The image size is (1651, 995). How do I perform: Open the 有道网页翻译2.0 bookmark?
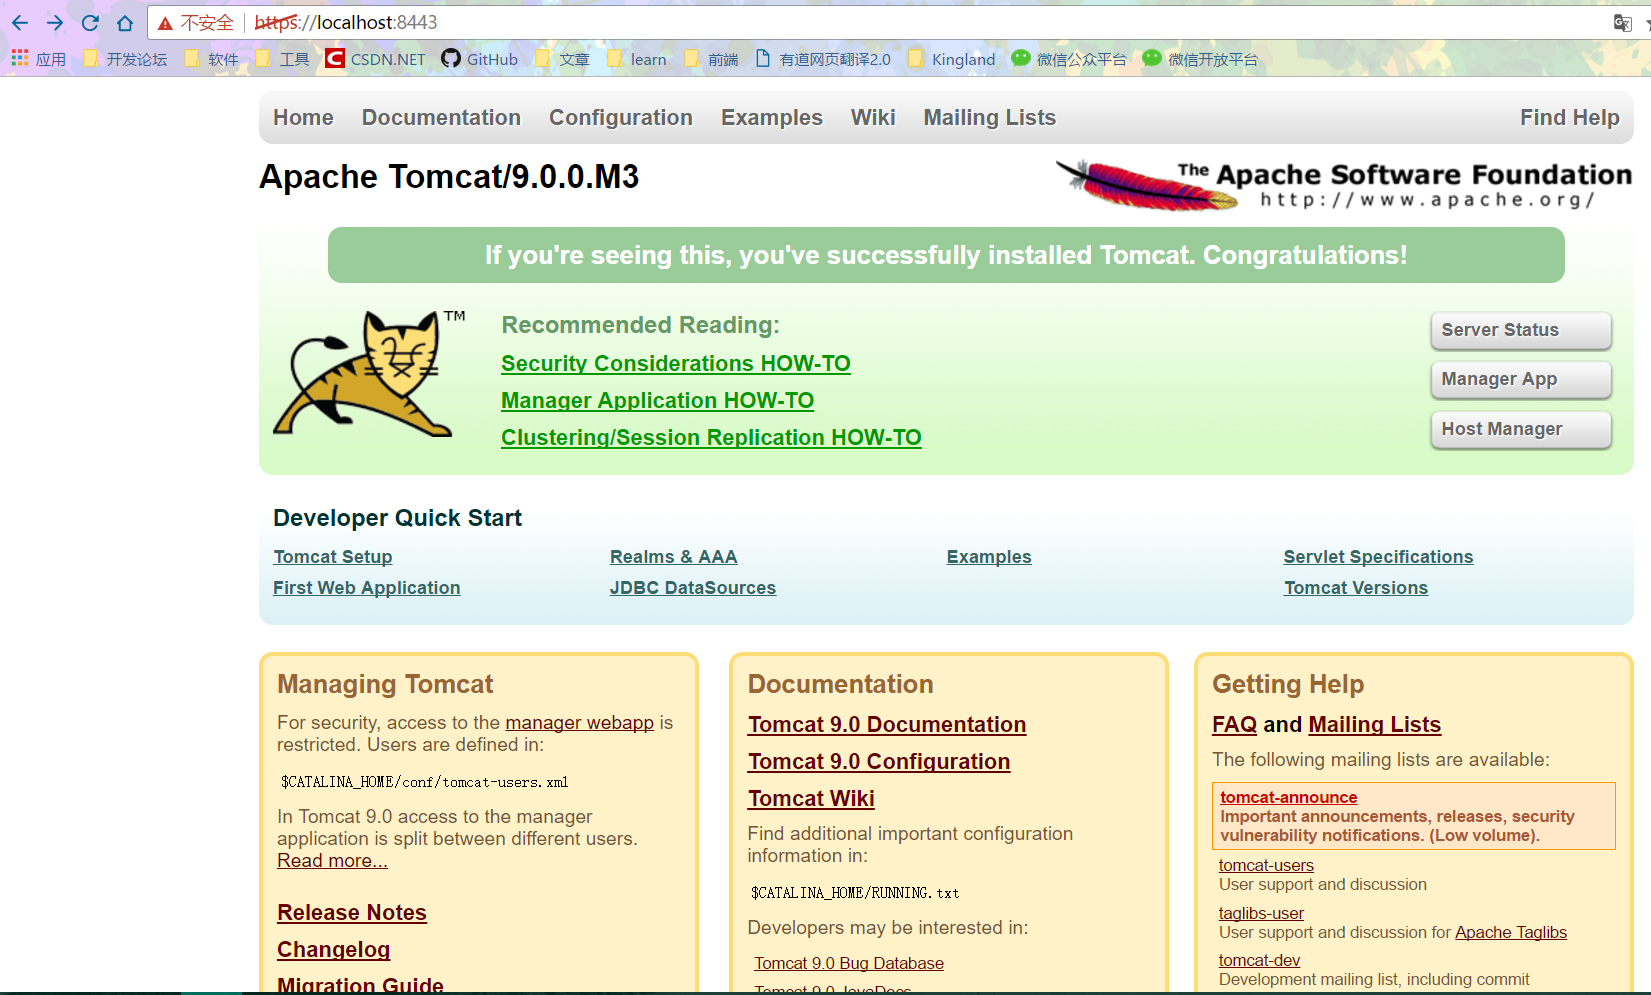(x=823, y=59)
